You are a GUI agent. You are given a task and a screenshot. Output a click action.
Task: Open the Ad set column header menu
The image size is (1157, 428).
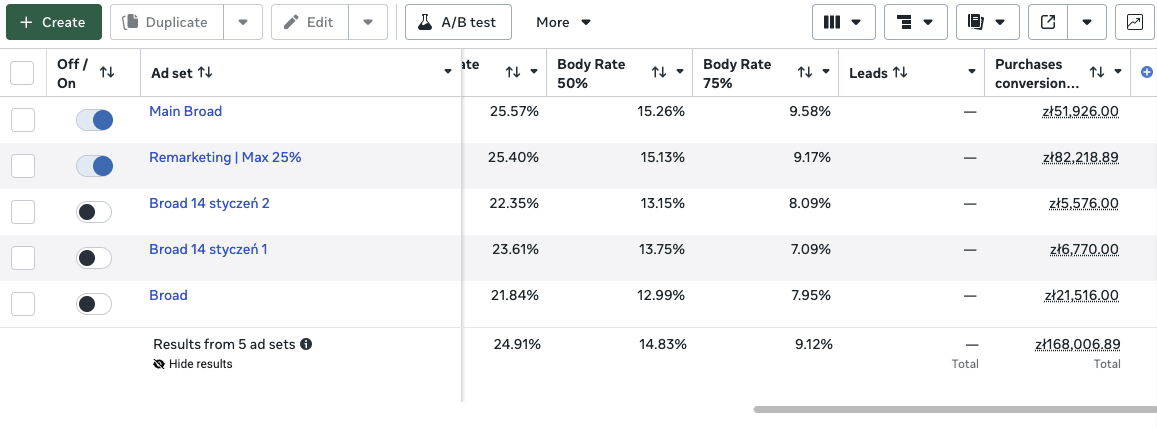coord(448,72)
